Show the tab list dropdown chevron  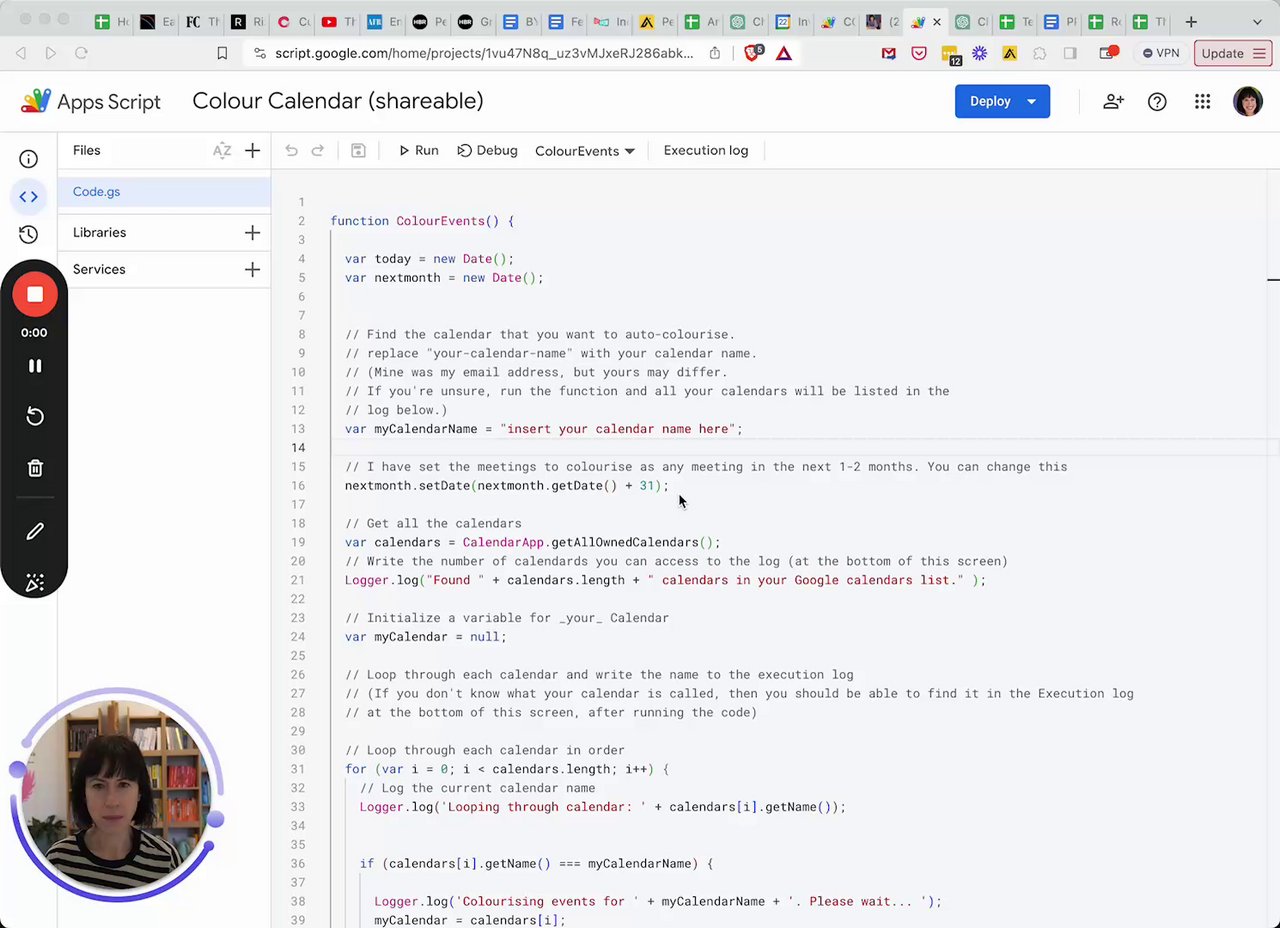pyautogui.click(x=1258, y=21)
